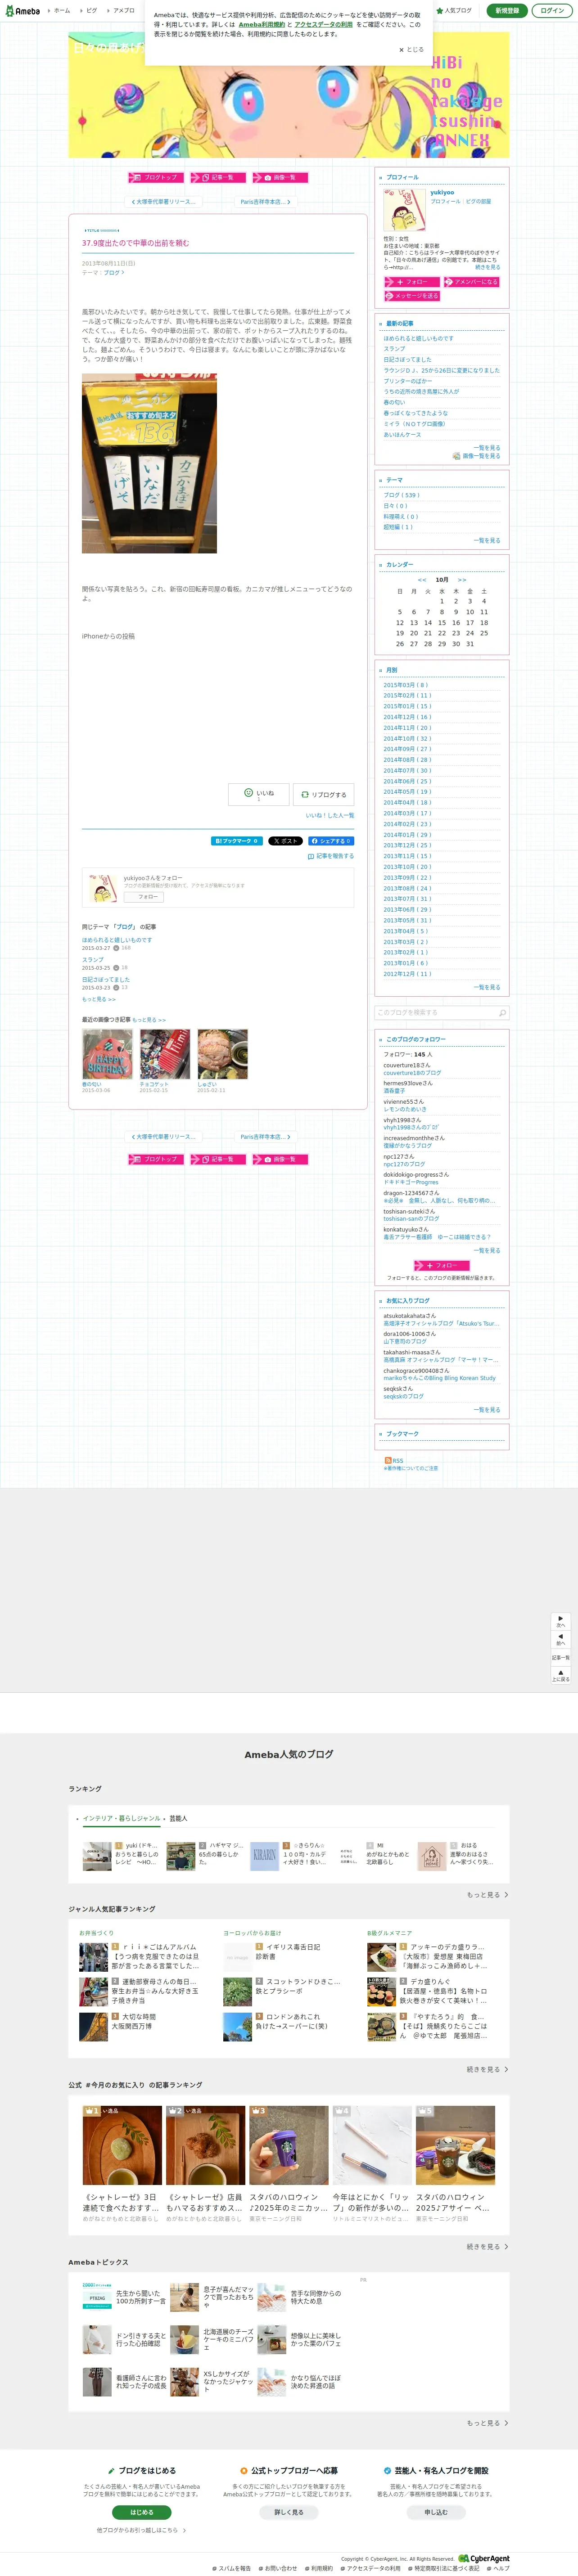578x2576 pixels.
Task: Go to previous month in calendar
Action: pyautogui.click(x=422, y=580)
